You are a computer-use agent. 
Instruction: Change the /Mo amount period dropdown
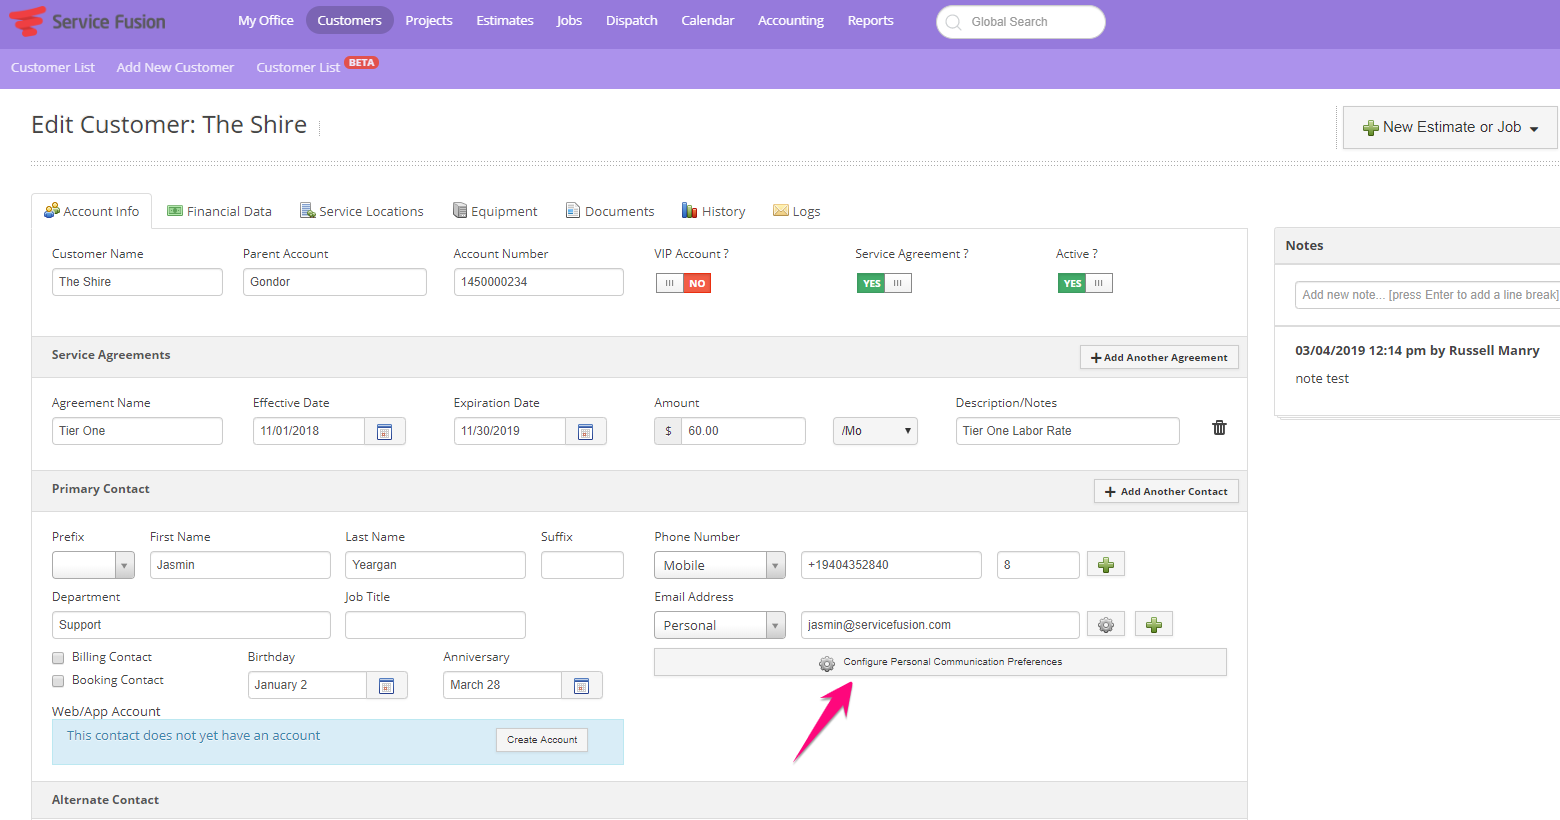[875, 431]
